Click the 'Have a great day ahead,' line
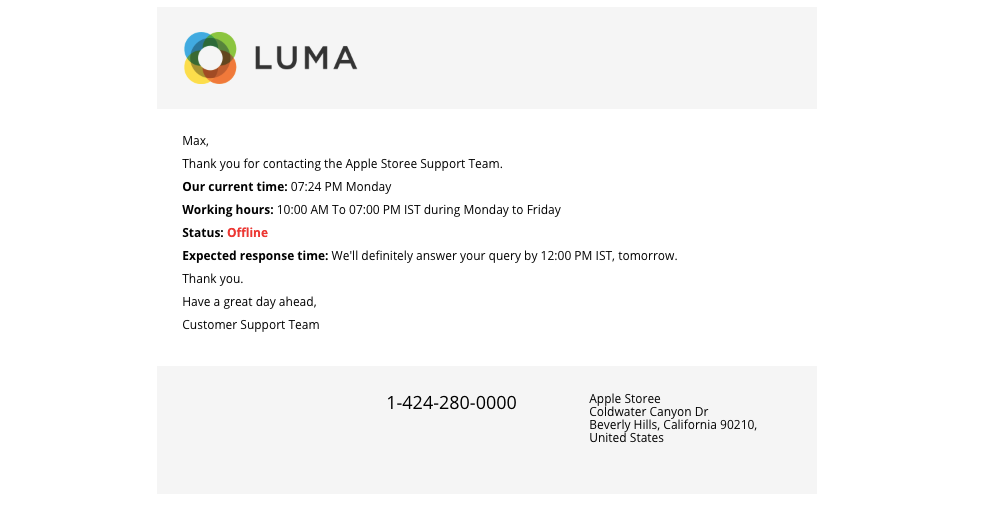Screen dimensions: 981x518 (250, 302)
